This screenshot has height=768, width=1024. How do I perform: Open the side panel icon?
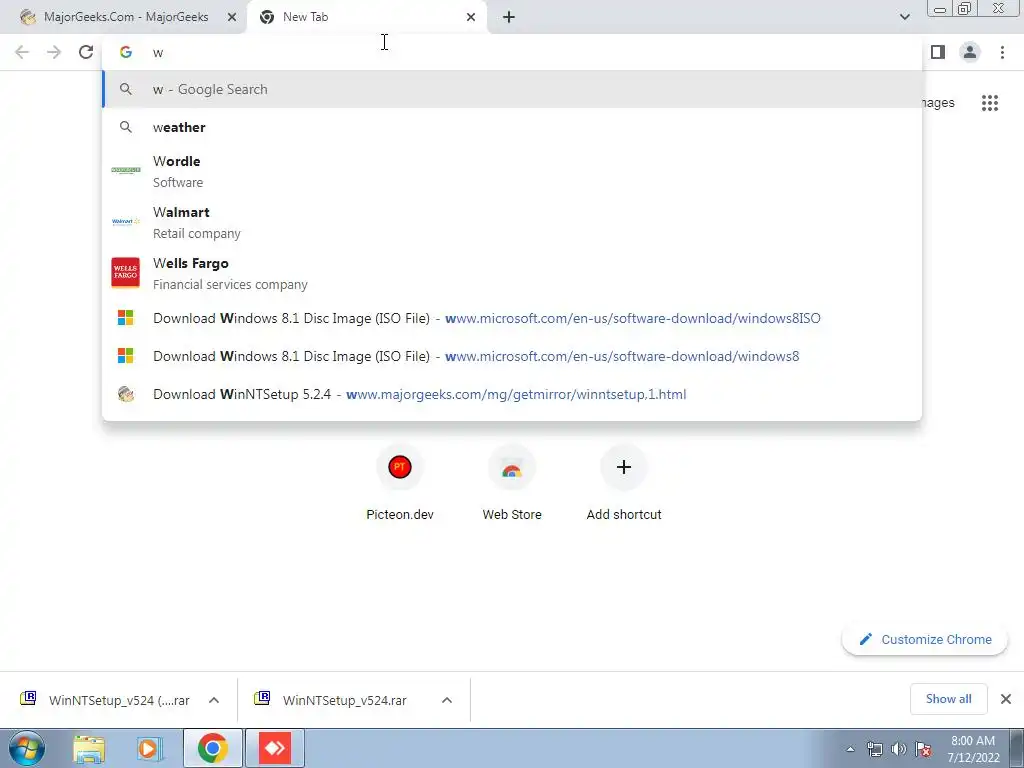coord(938,52)
